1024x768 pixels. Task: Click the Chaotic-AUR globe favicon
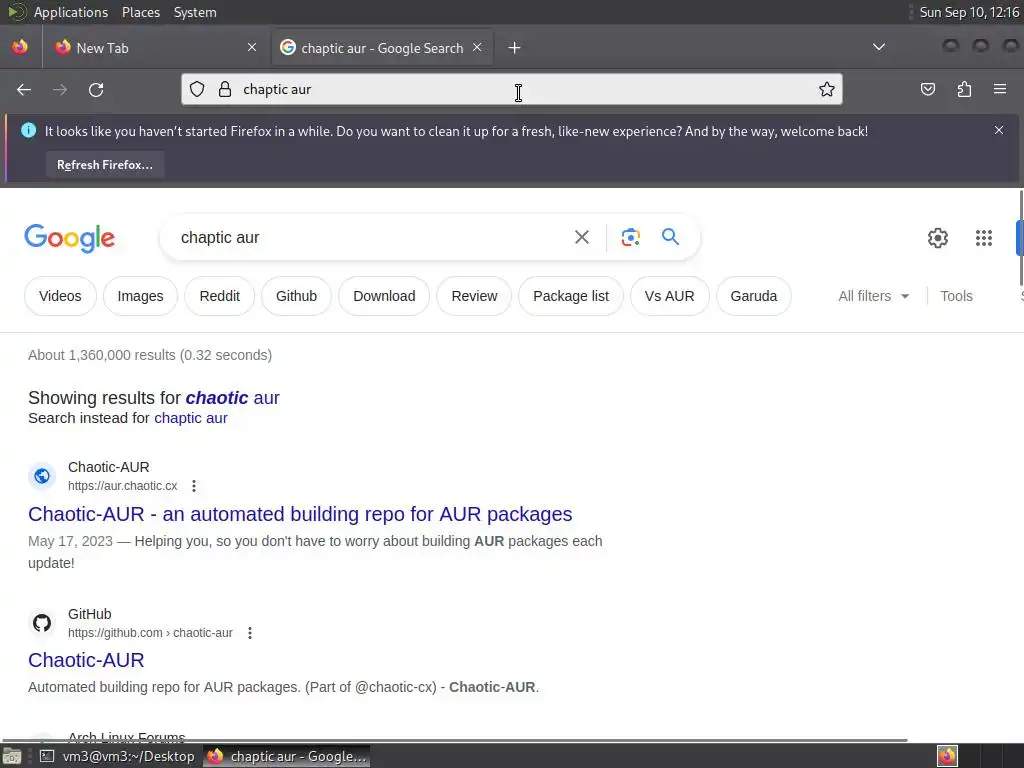coord(42,476)
